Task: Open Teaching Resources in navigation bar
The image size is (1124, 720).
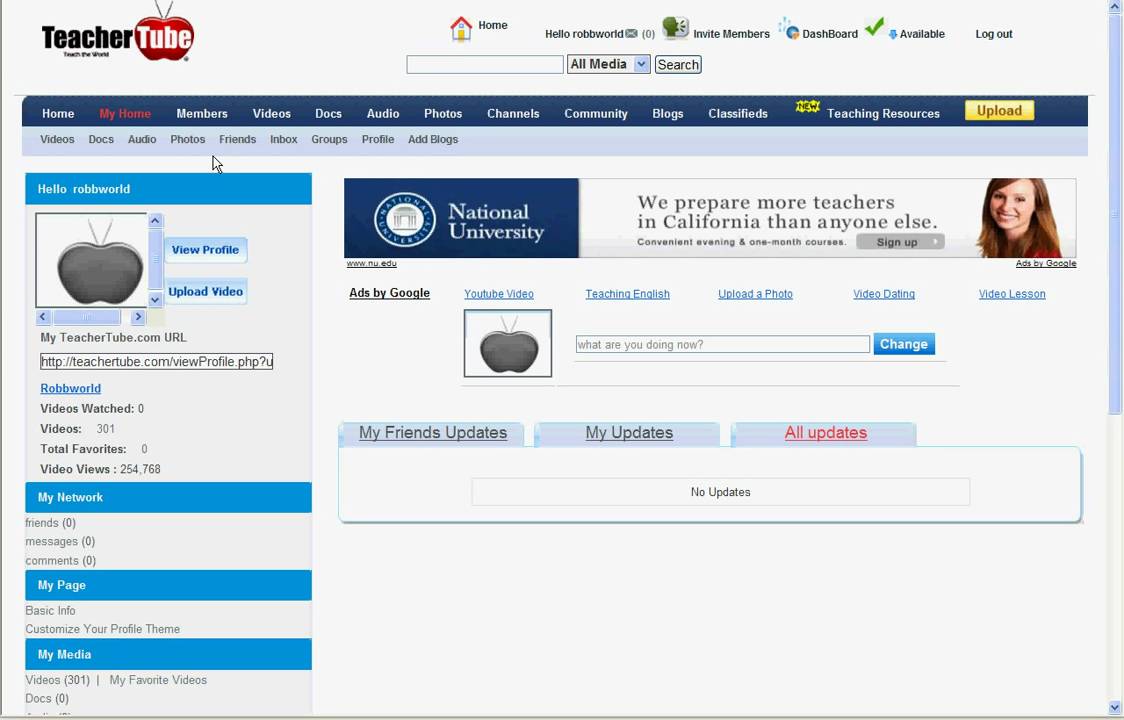Action: tap(883, 113)
